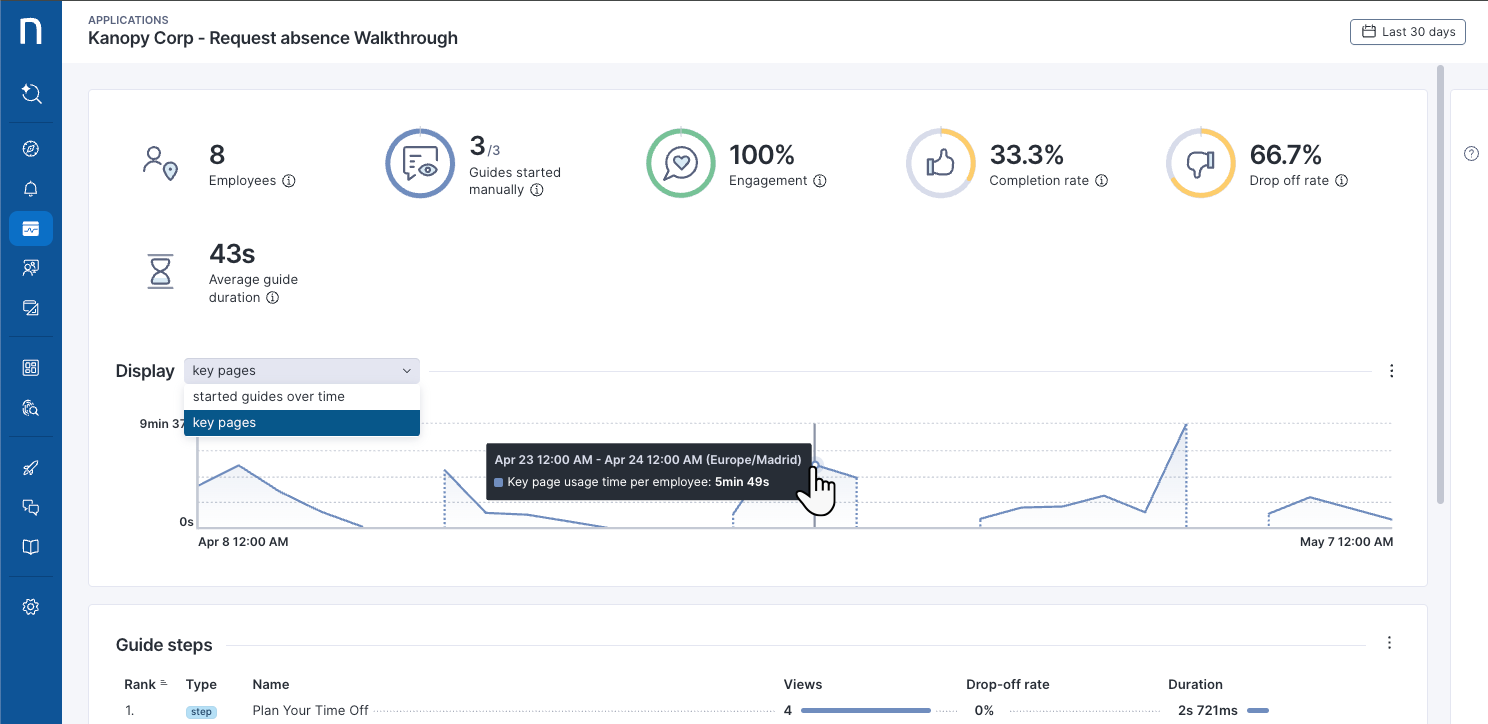Open the Last 30 days date picker
The width and height of the screenshot is (1488, 724).
(1407, 32)
